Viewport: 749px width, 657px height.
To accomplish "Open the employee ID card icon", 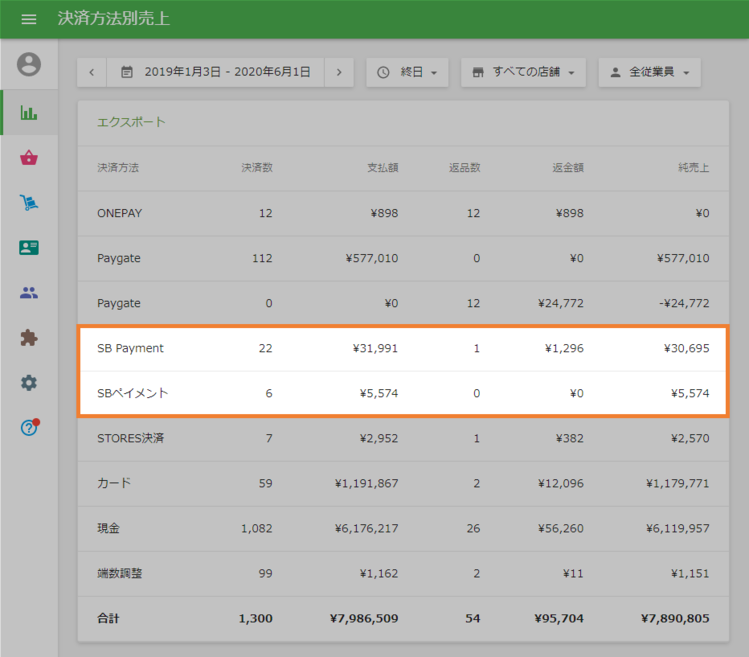I will [29, 248].
